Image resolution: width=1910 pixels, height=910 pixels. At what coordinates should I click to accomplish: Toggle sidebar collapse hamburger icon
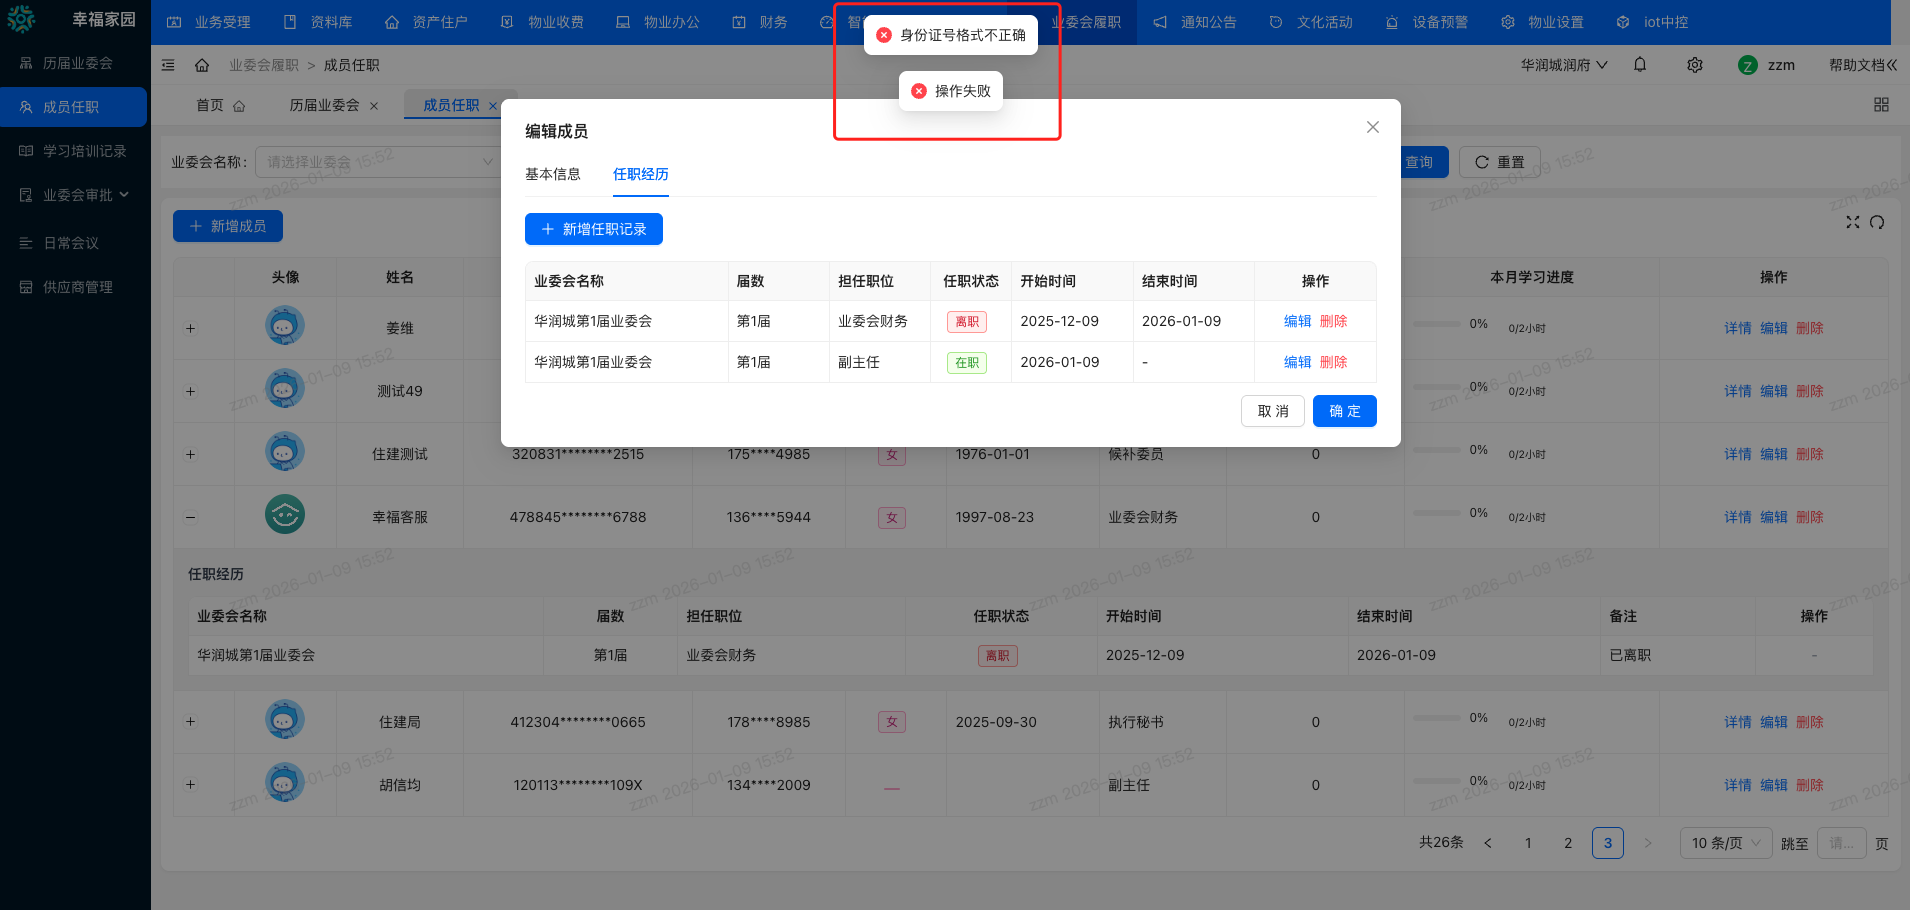(168, 65)
